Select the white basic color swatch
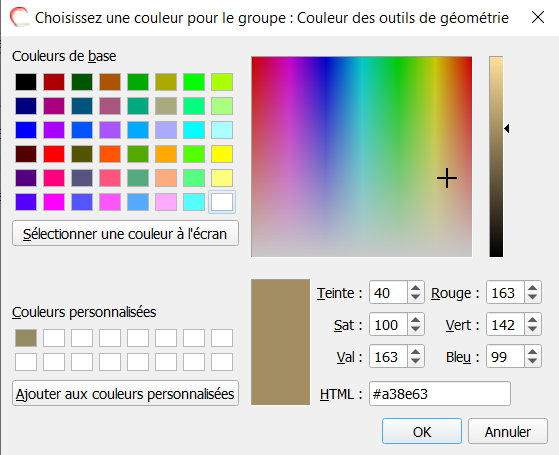Image resolution: width=559 pixels, height=455 pixels. click(222, 202)
